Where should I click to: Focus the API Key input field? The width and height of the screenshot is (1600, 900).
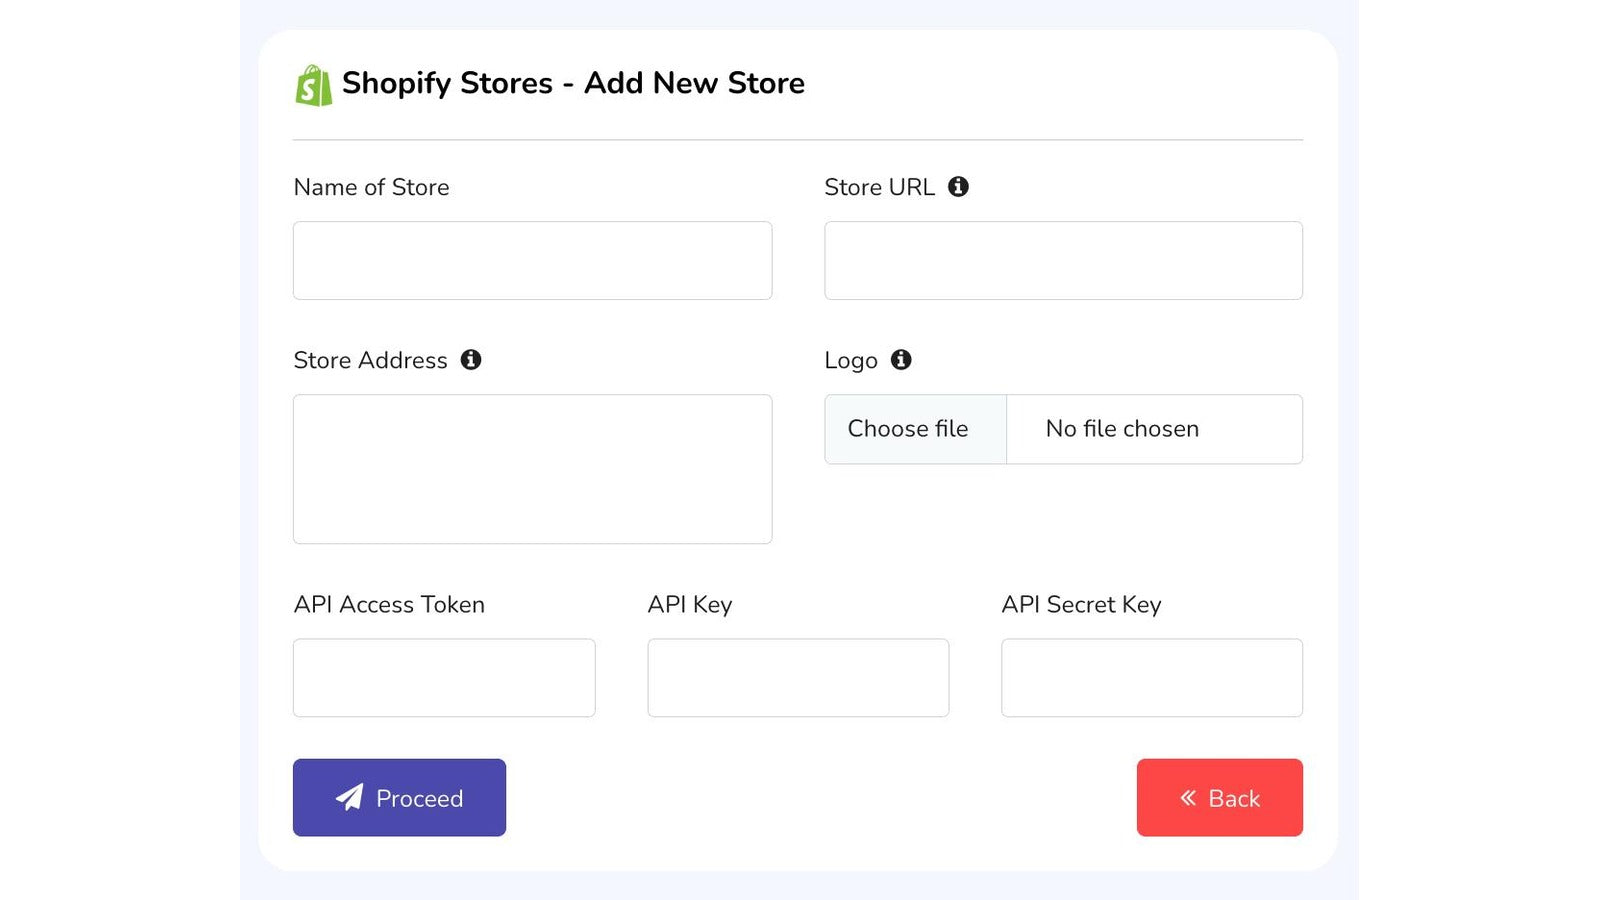pyautogui.click(x=798, y=678)
